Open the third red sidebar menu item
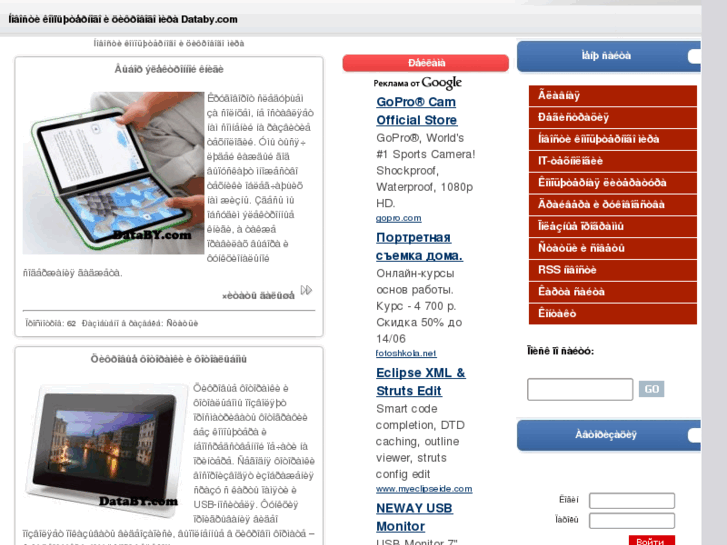The height and width of the screenshot is (545, 727). coord(612,139)
